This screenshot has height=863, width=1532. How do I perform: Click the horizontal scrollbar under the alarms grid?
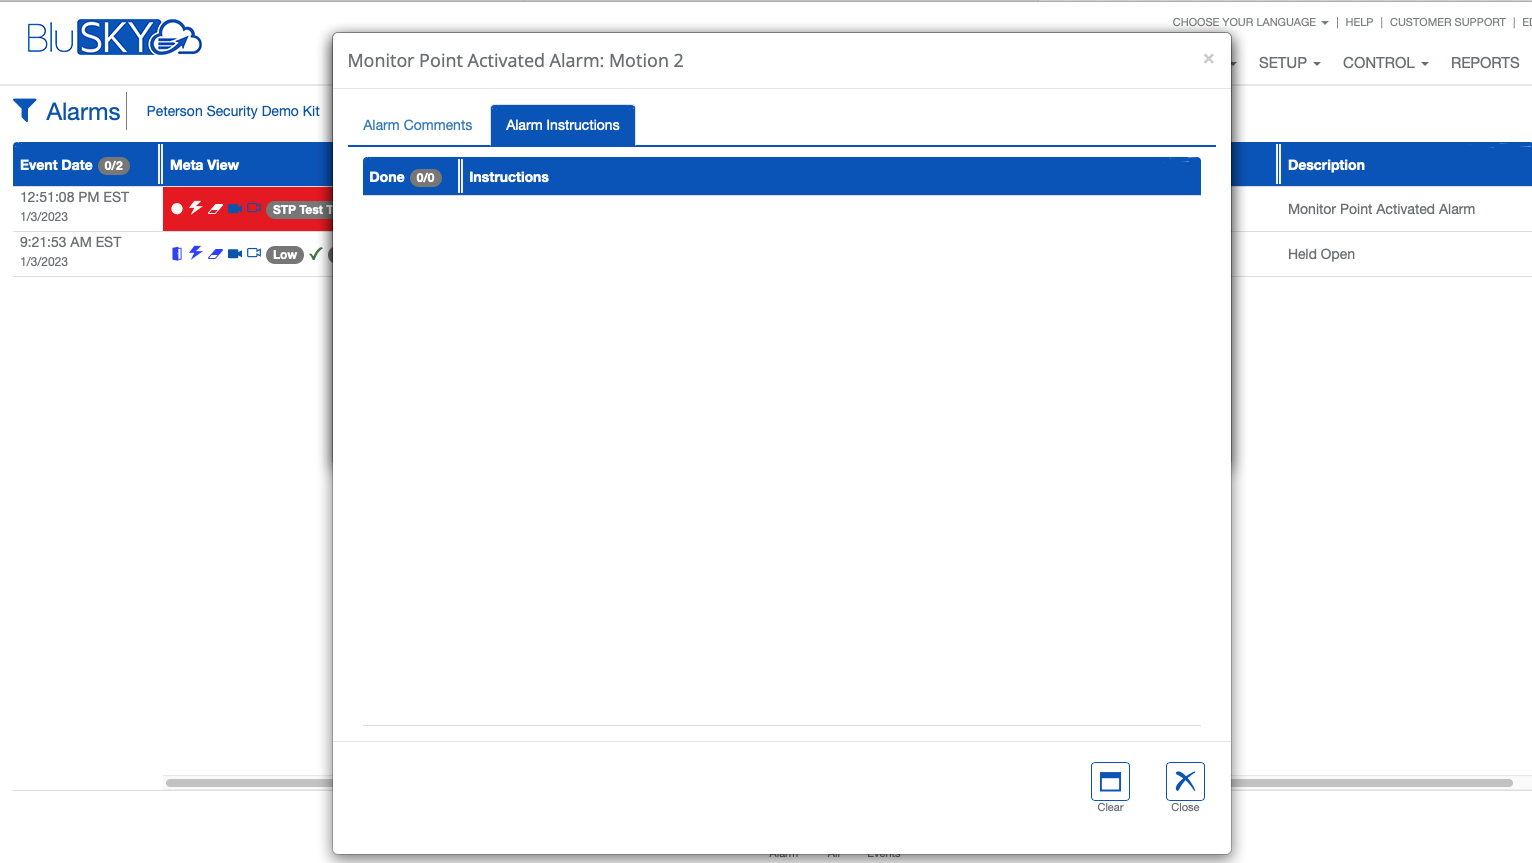point(1370,783)
